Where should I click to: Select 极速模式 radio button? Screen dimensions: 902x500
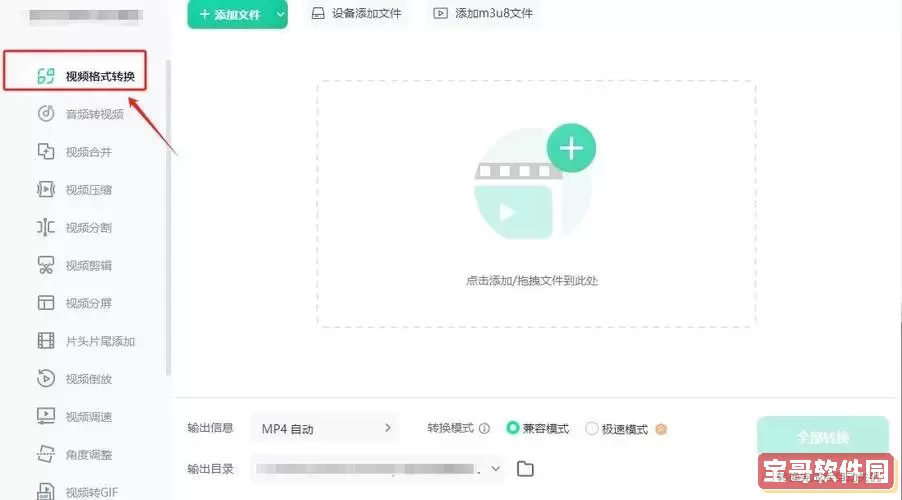click(x=591, y=429)
